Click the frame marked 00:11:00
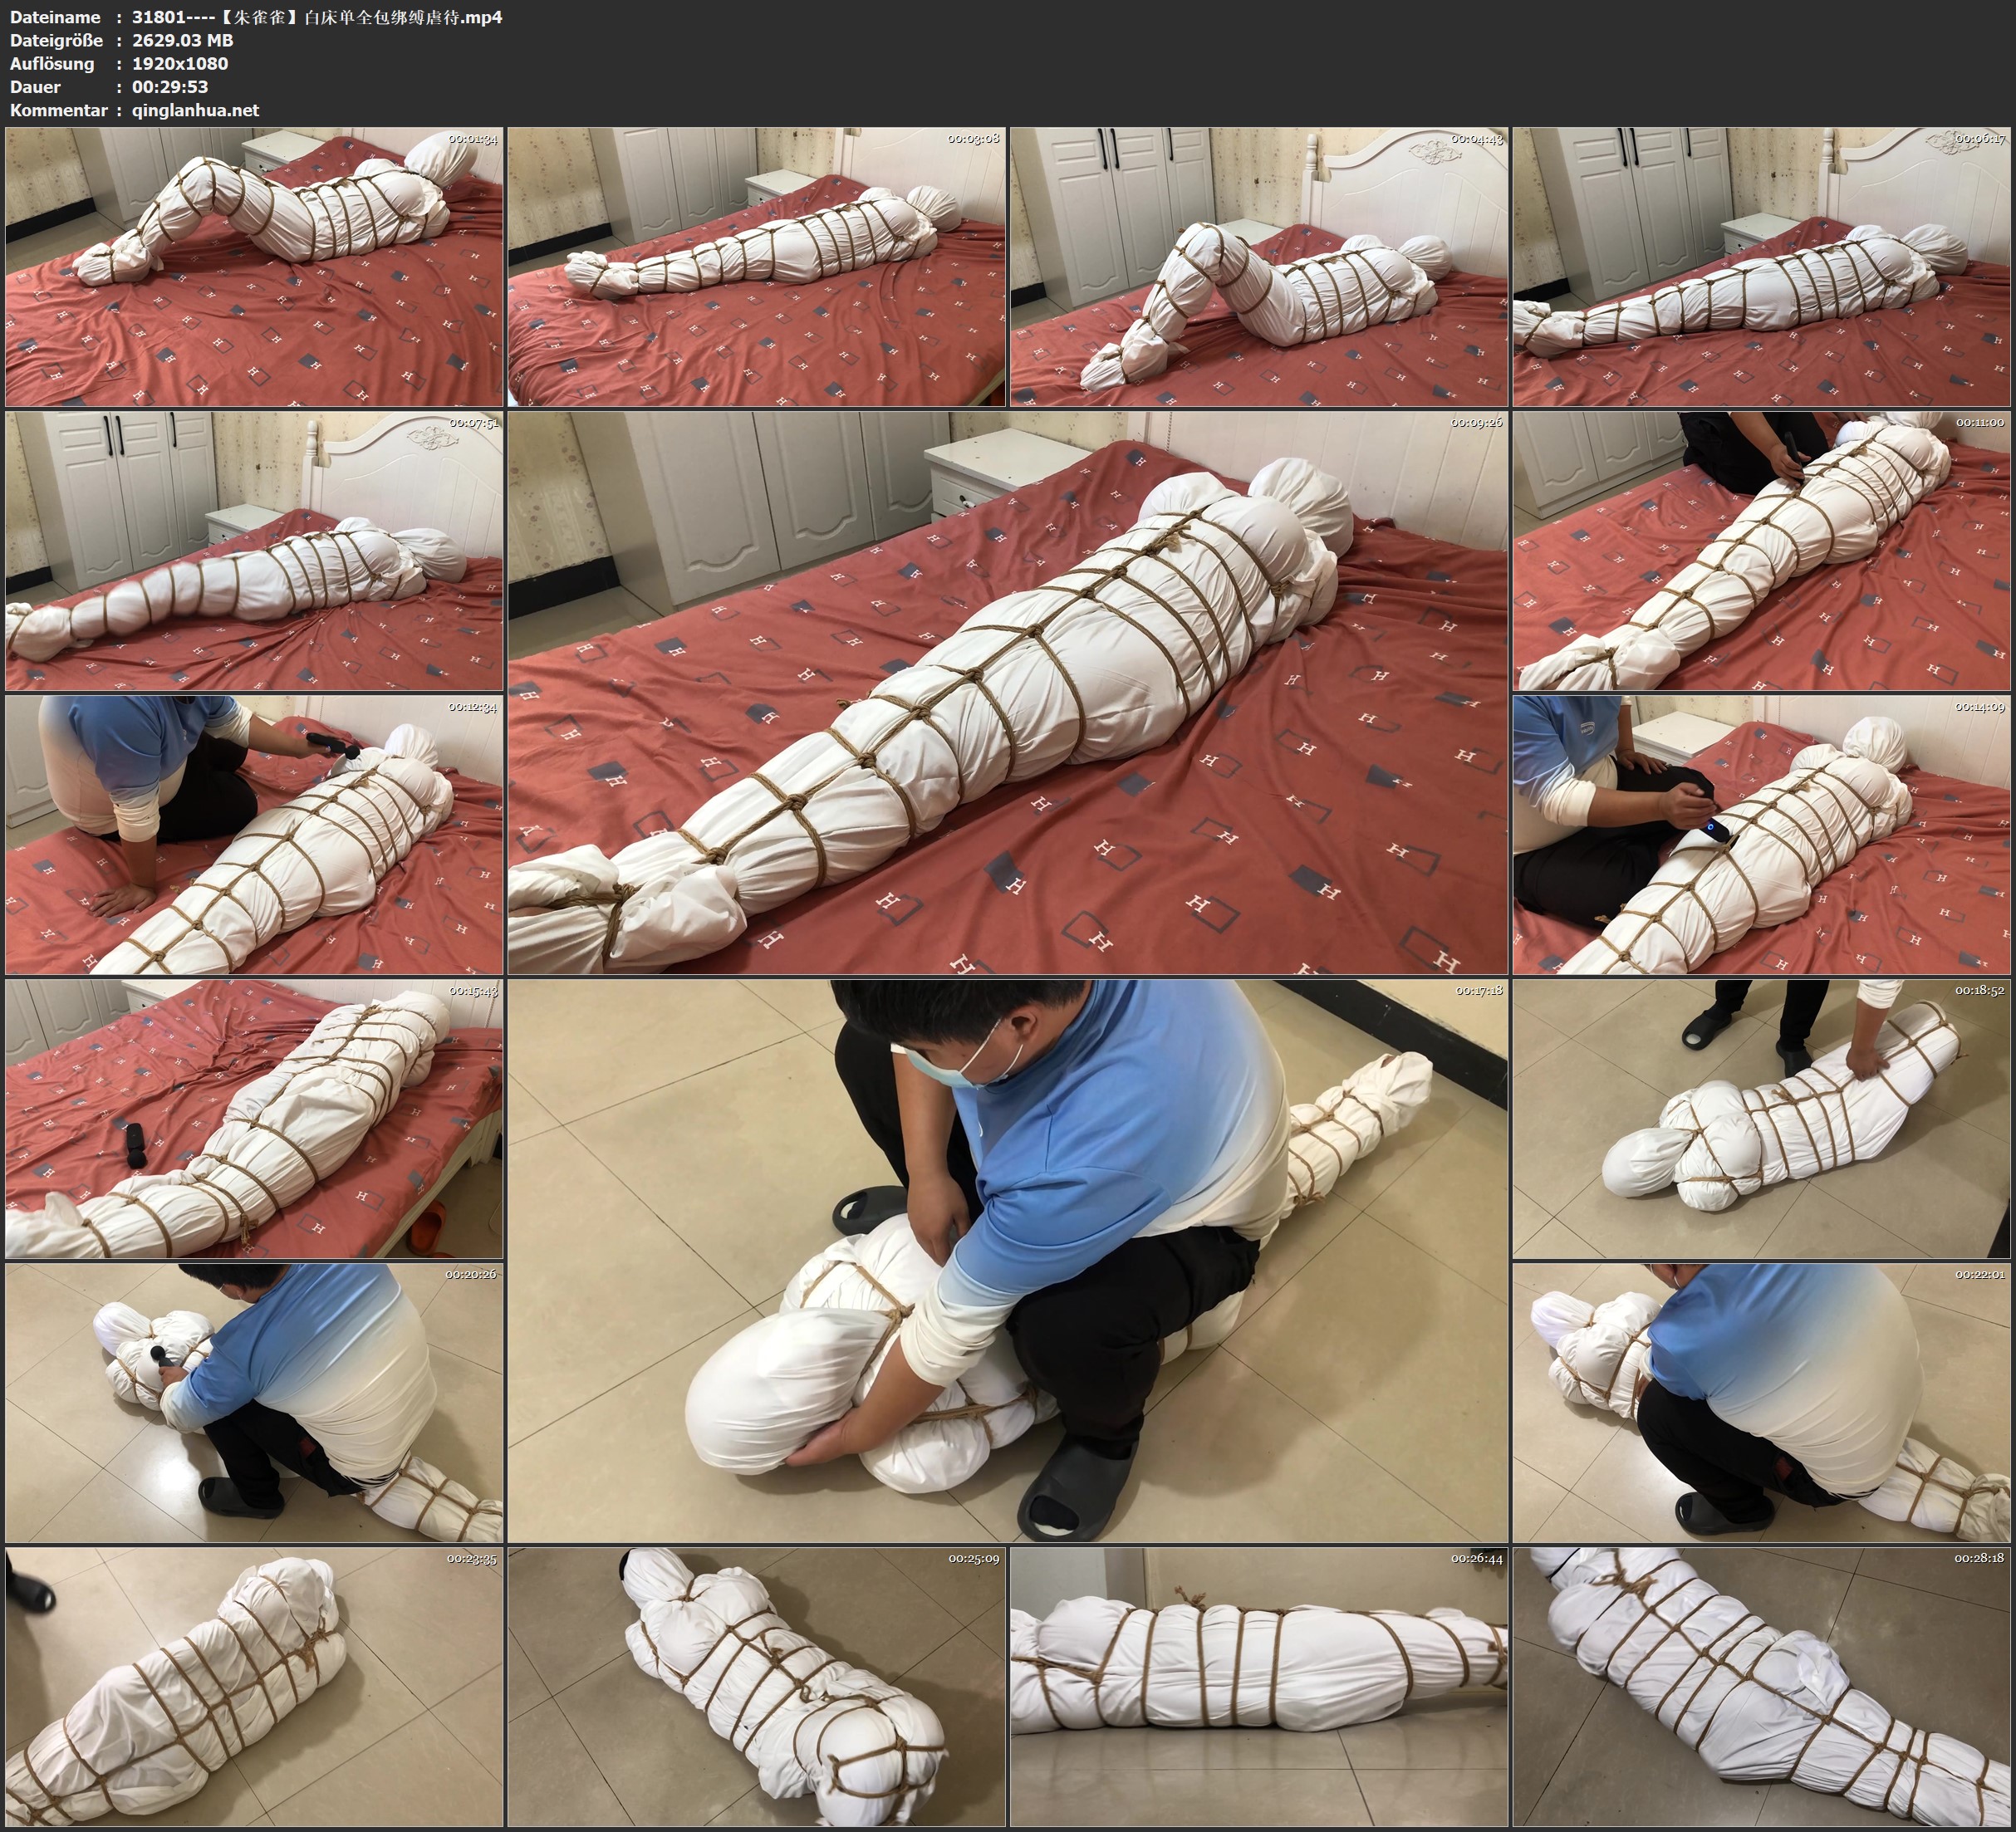Viewport: 2016px width, 1832px height. point(1762,551)
